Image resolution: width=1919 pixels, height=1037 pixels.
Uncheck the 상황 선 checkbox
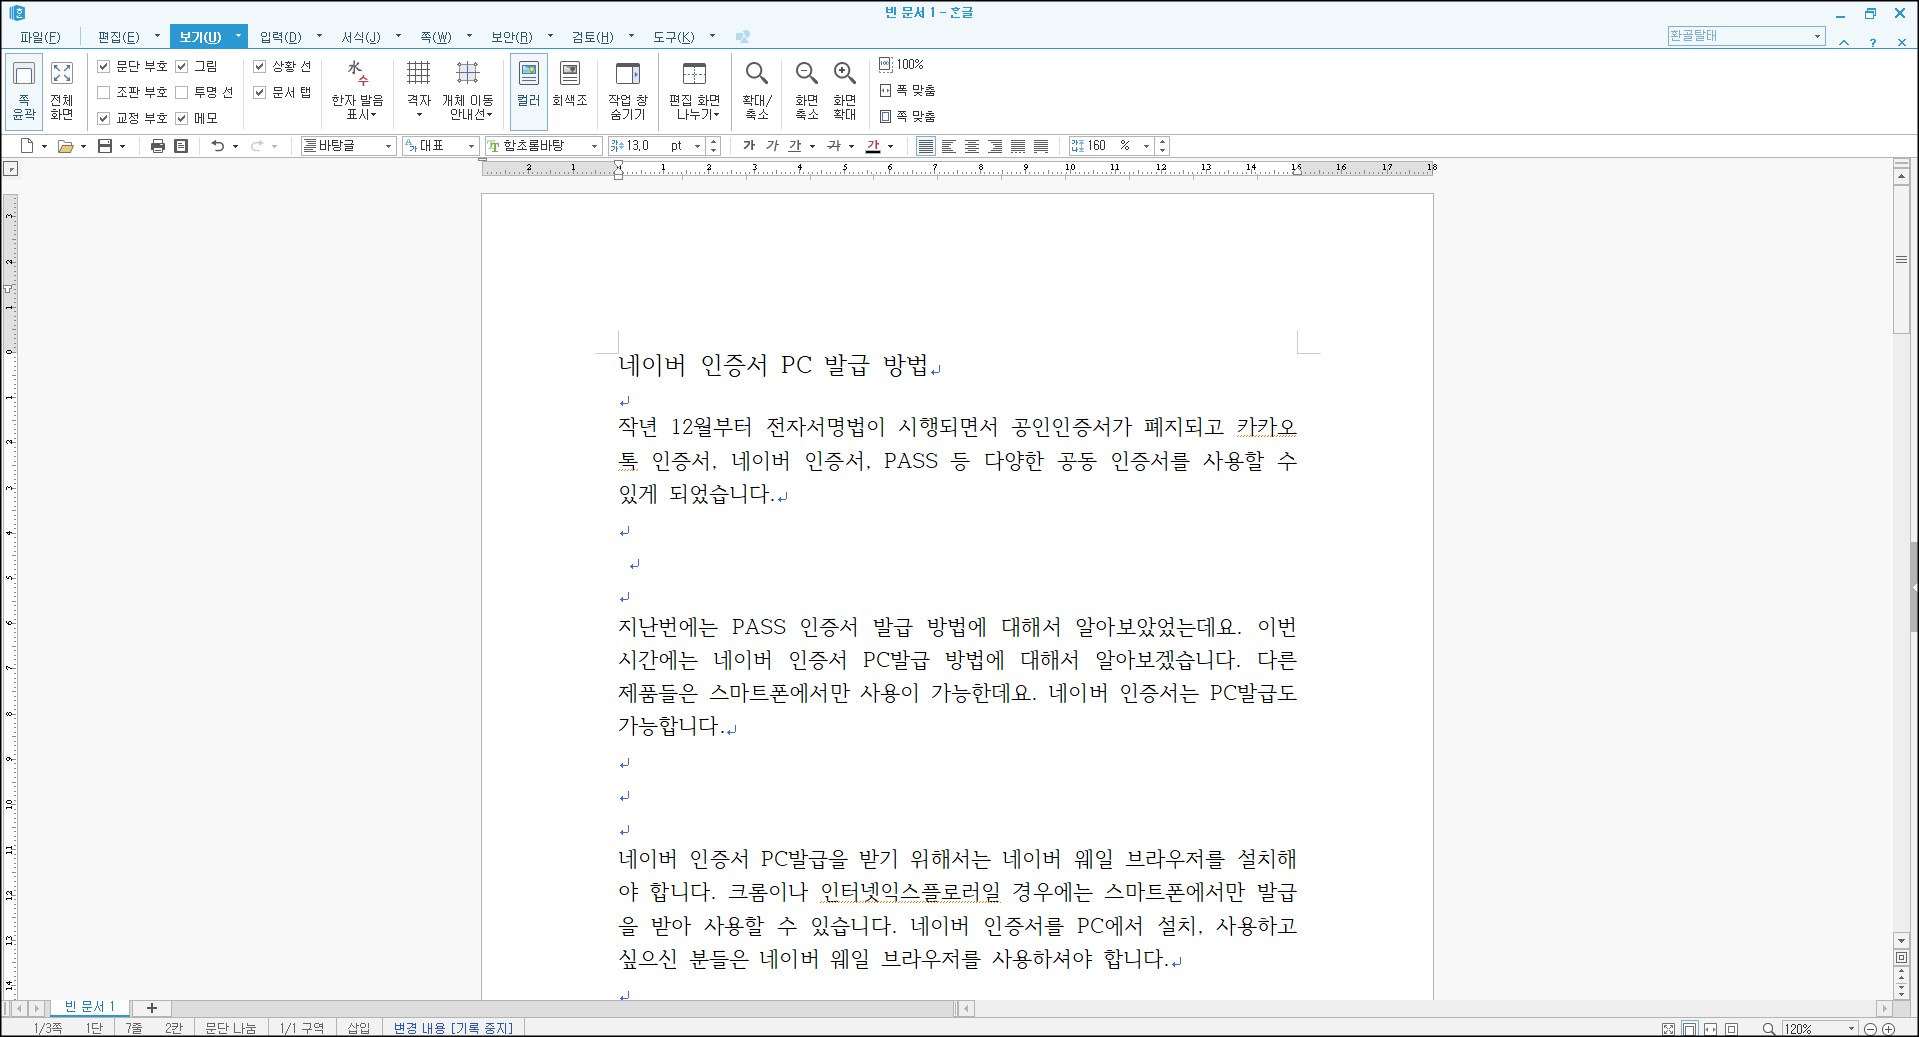click(x=260, y=66)
